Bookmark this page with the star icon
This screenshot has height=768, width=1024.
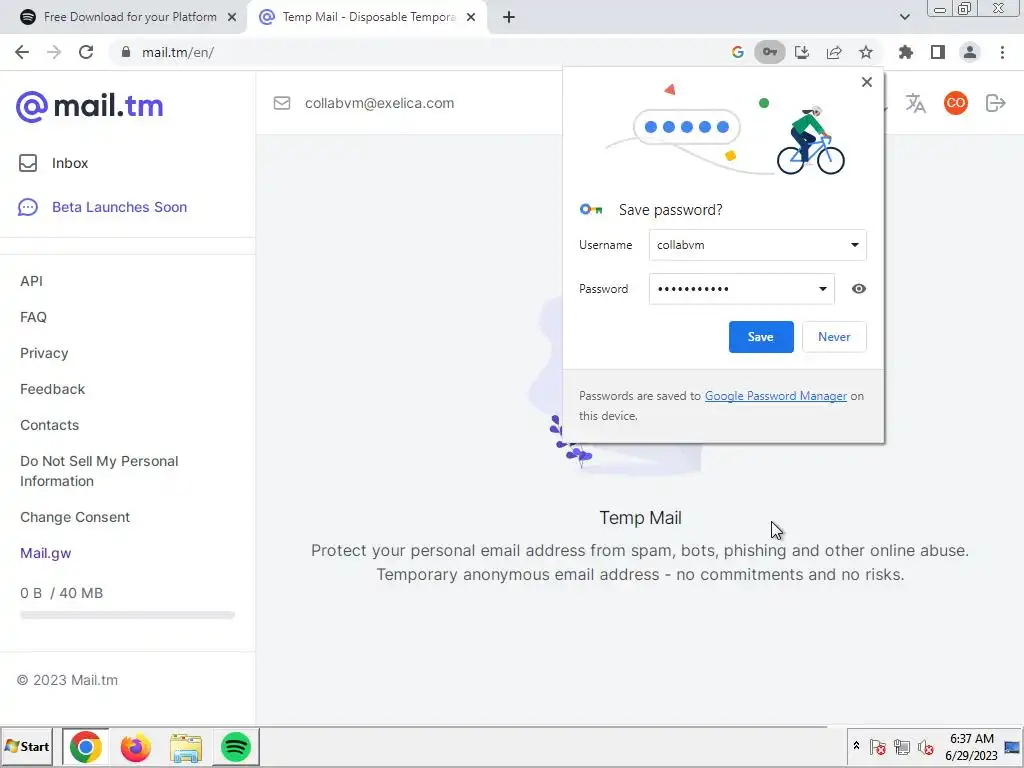(x=866, y=52)
